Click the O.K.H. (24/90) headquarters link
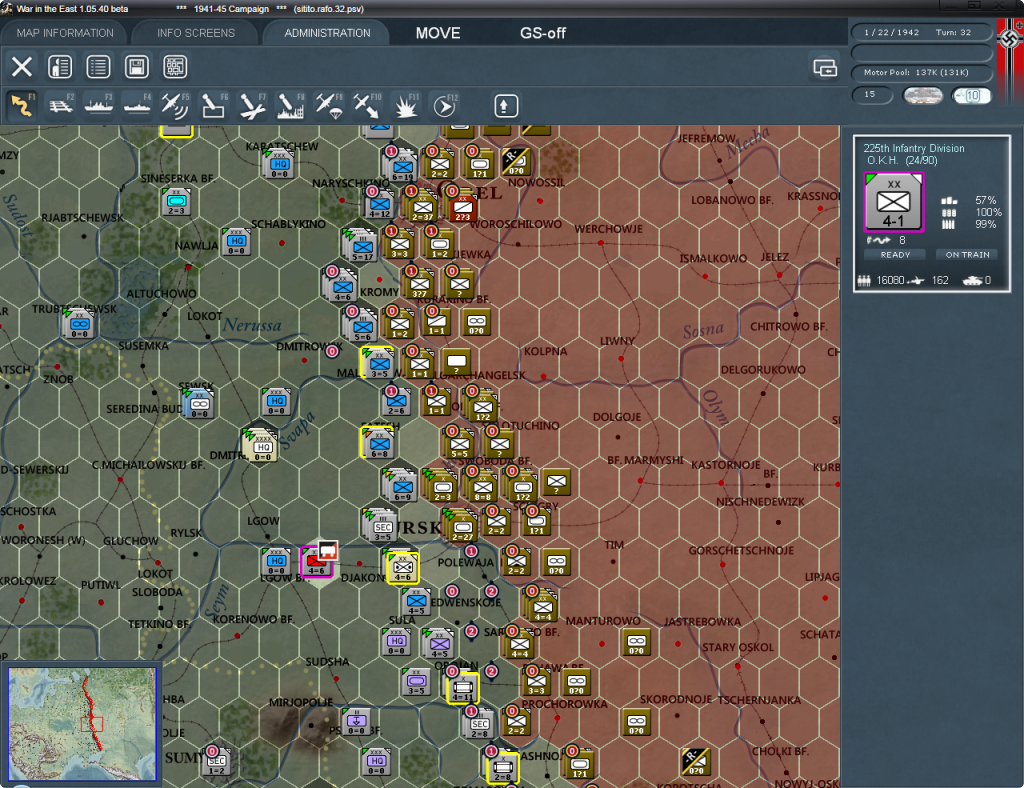The width and height of the screenshot is (1024, 788). (x=901, y=160)
